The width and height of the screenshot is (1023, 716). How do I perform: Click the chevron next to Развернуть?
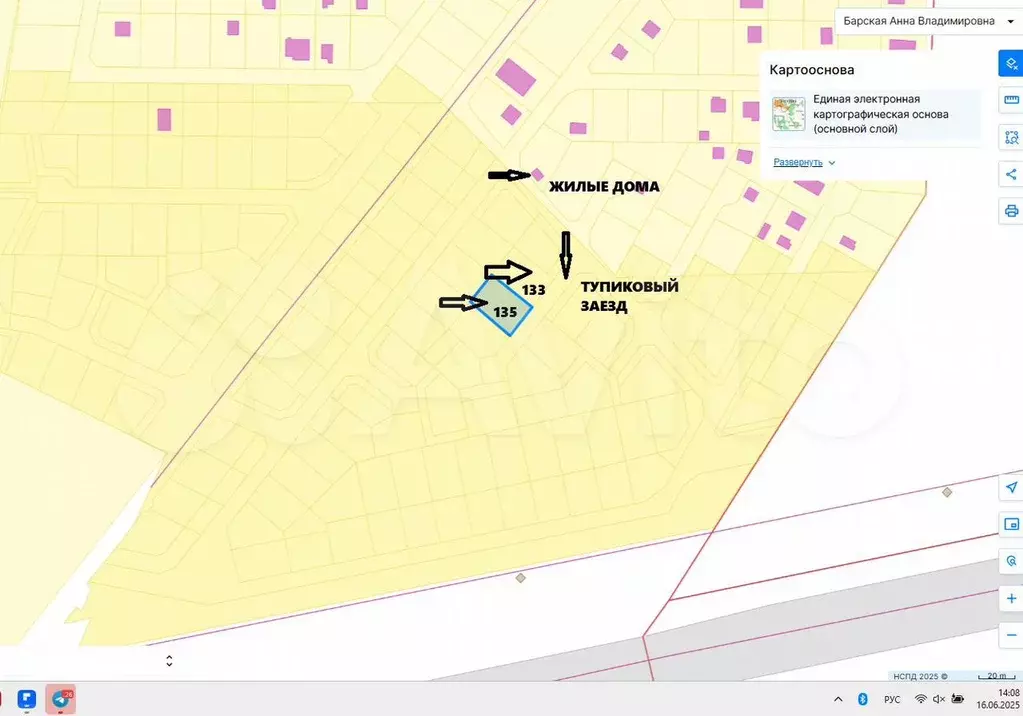coord(832,163)
